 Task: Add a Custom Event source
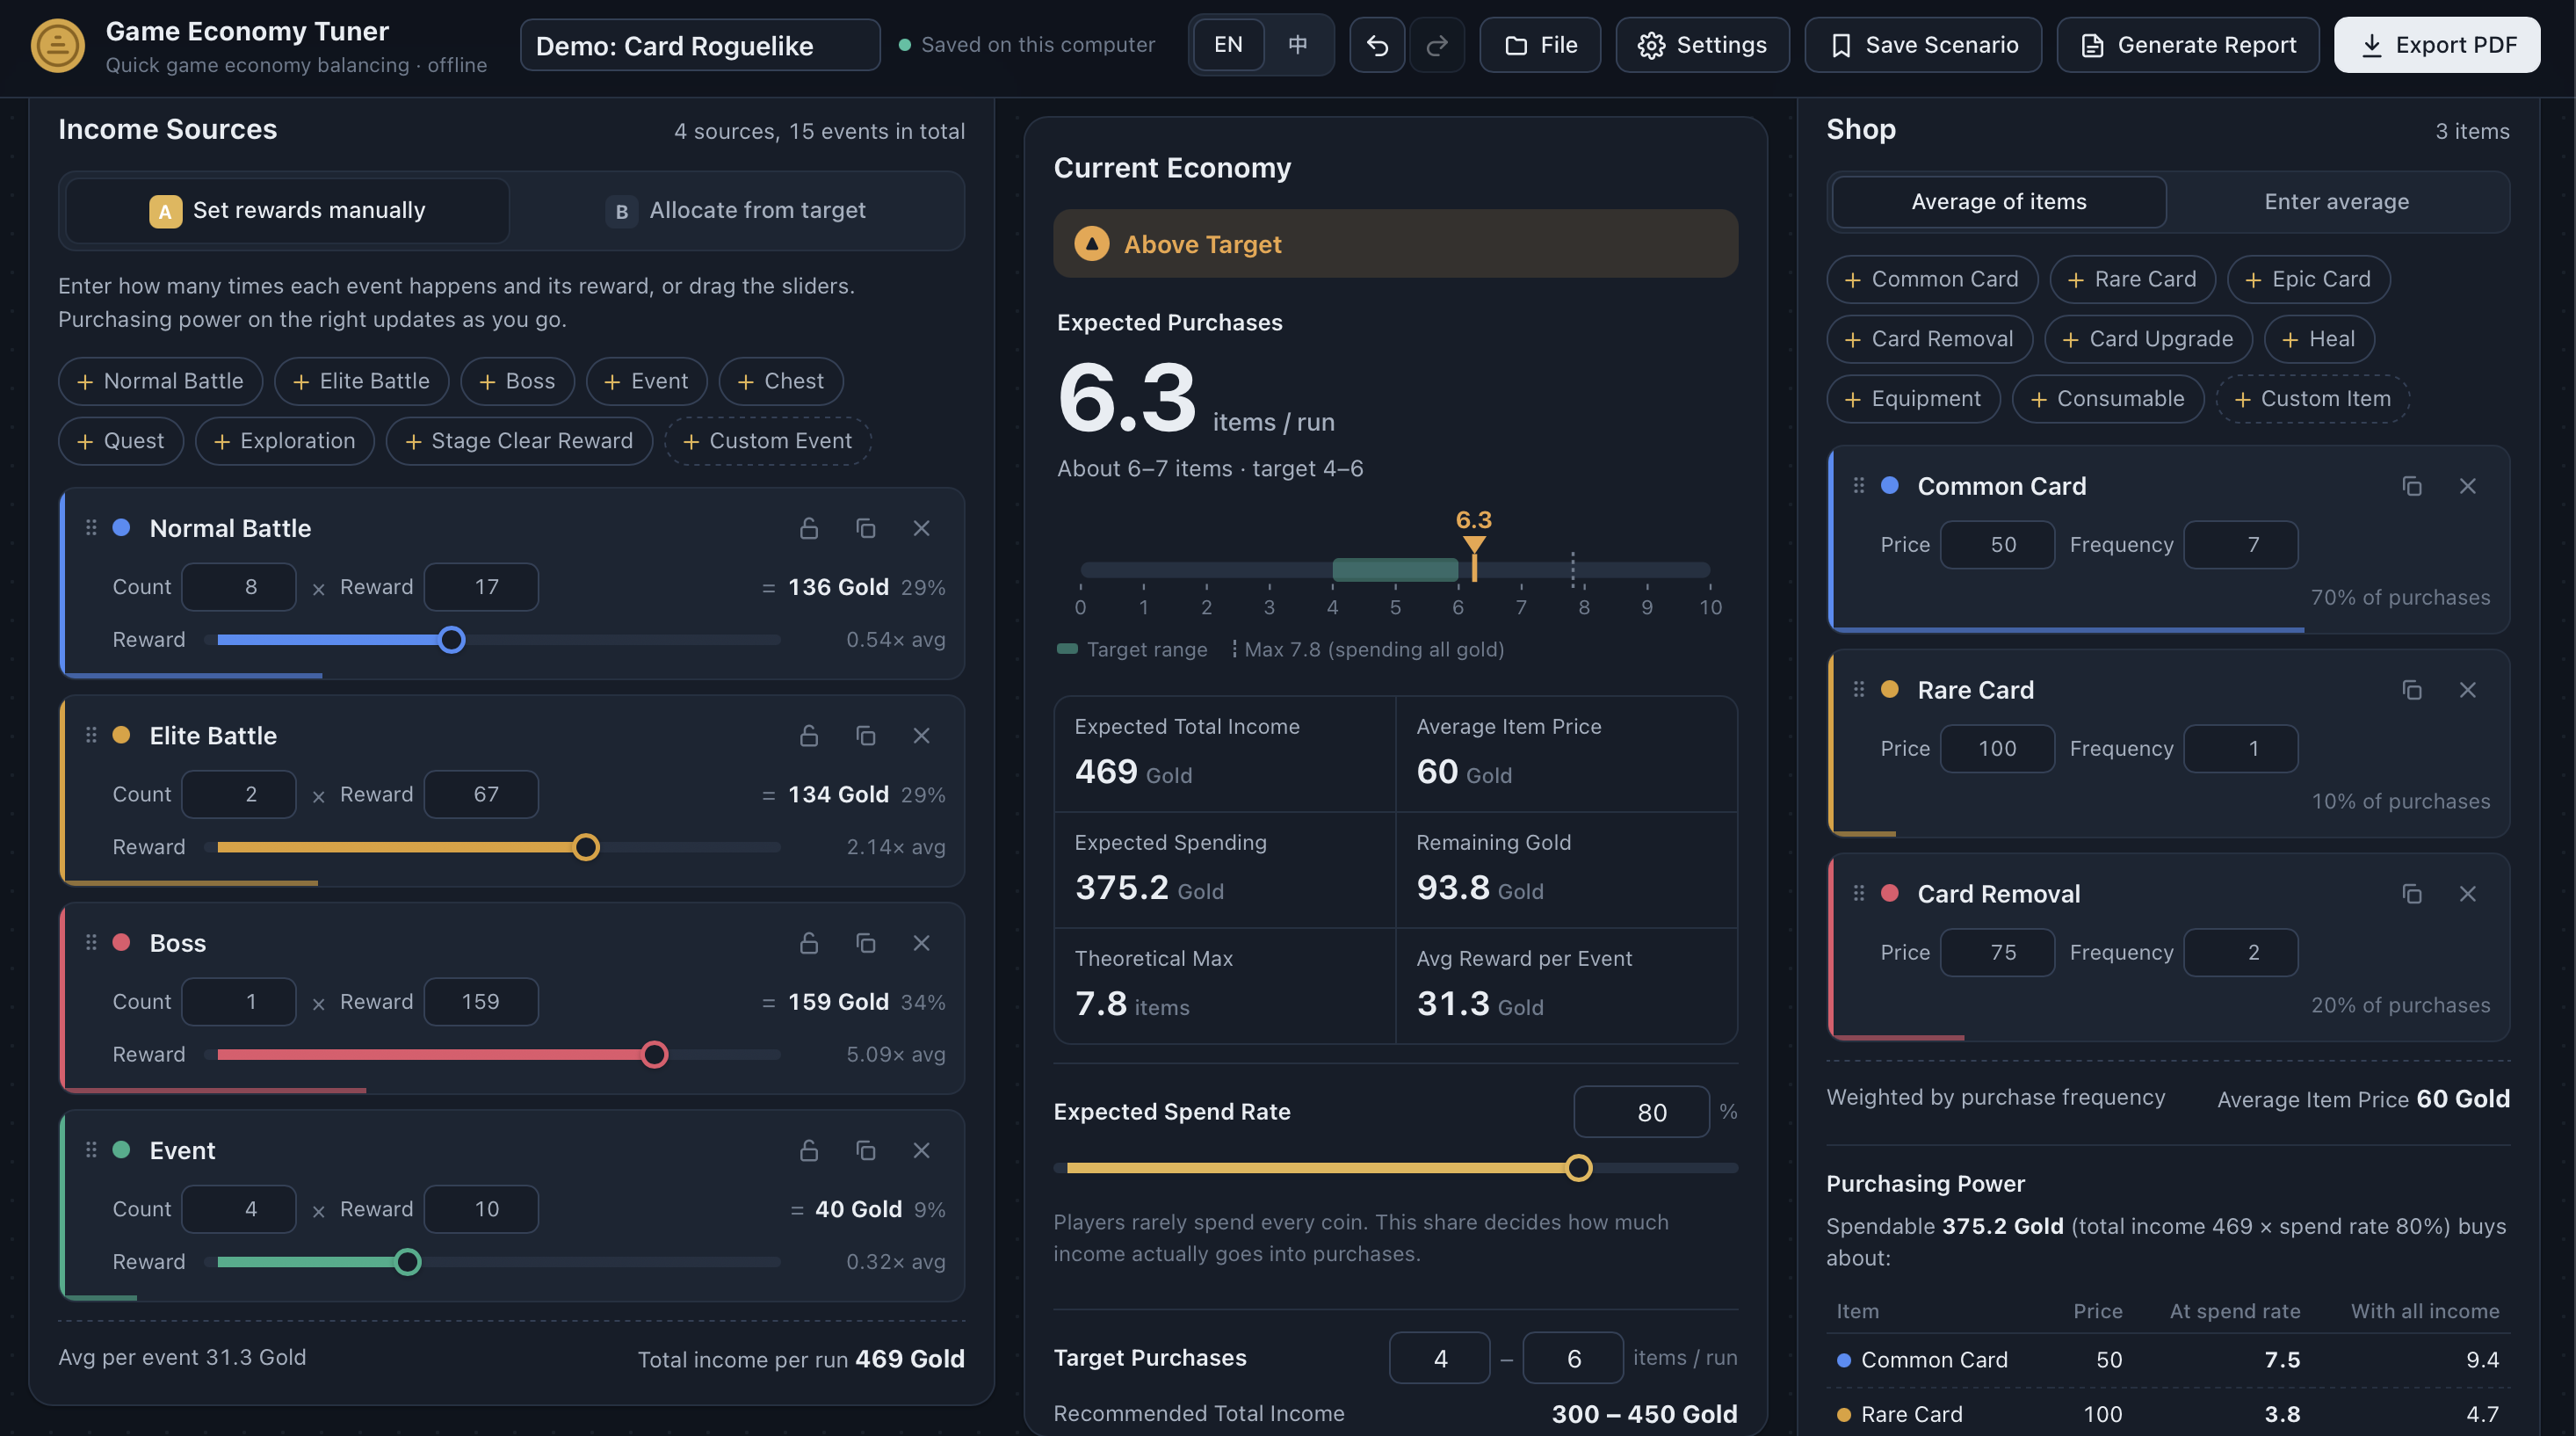tap(767, 441)
